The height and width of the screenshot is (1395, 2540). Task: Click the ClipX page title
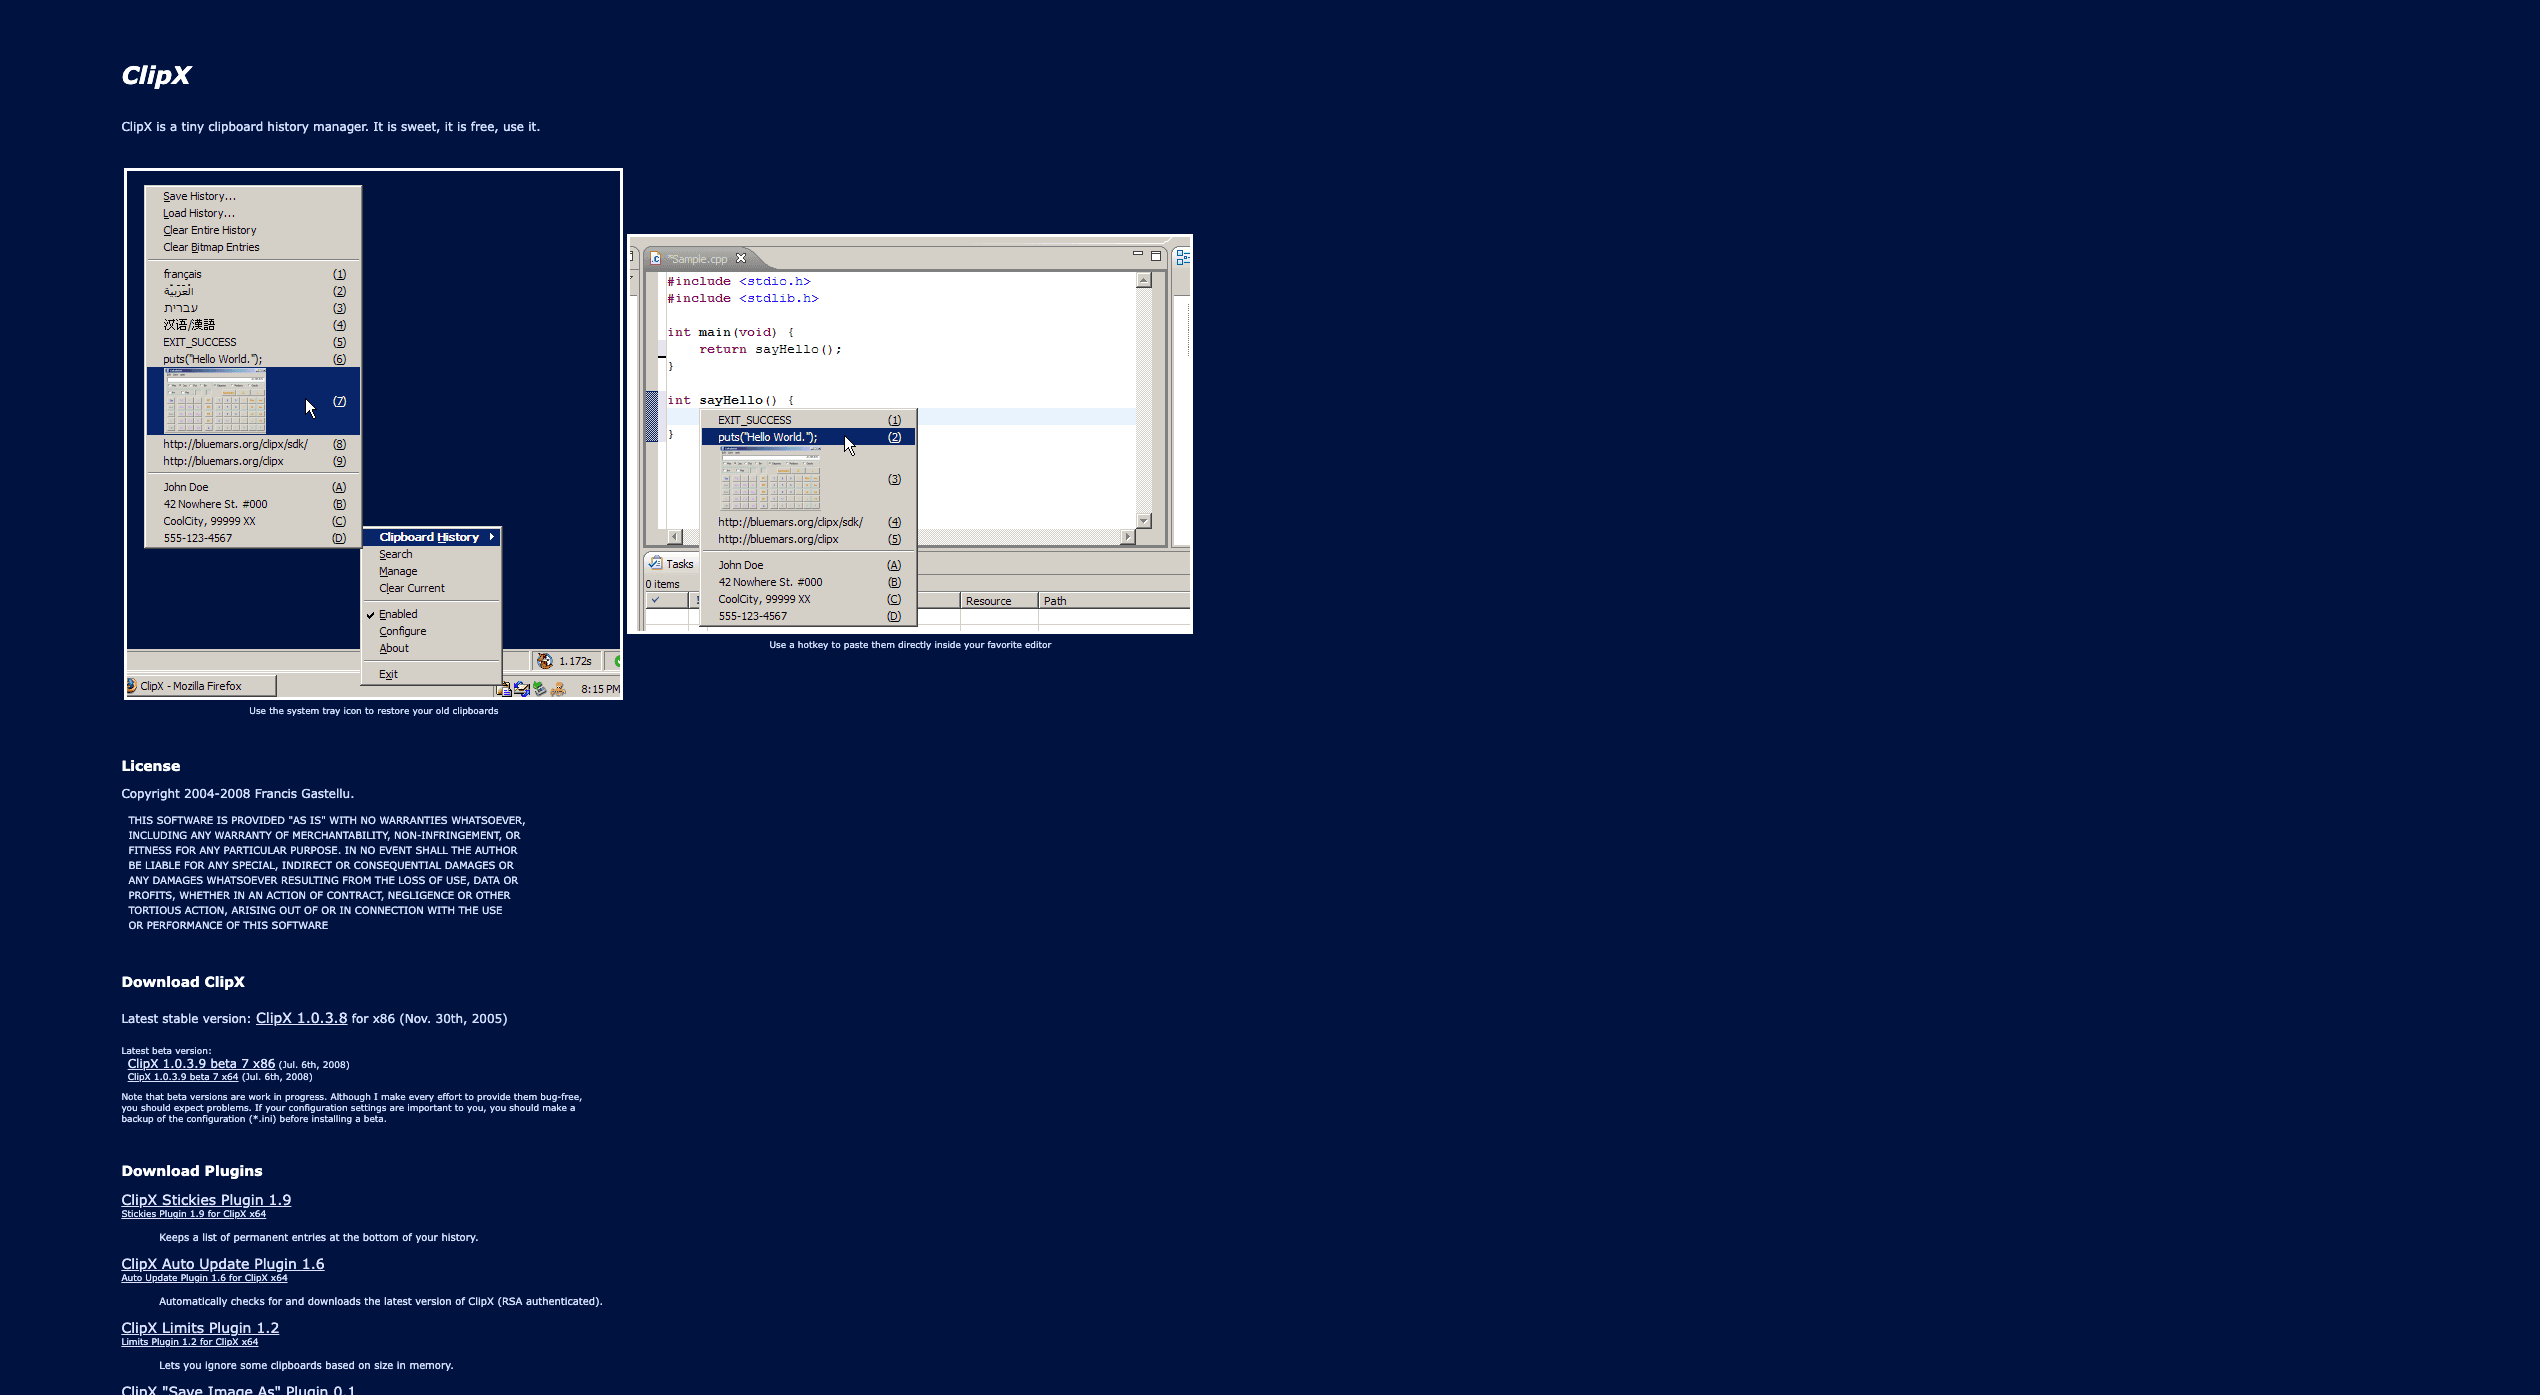[x=156, y=75]
